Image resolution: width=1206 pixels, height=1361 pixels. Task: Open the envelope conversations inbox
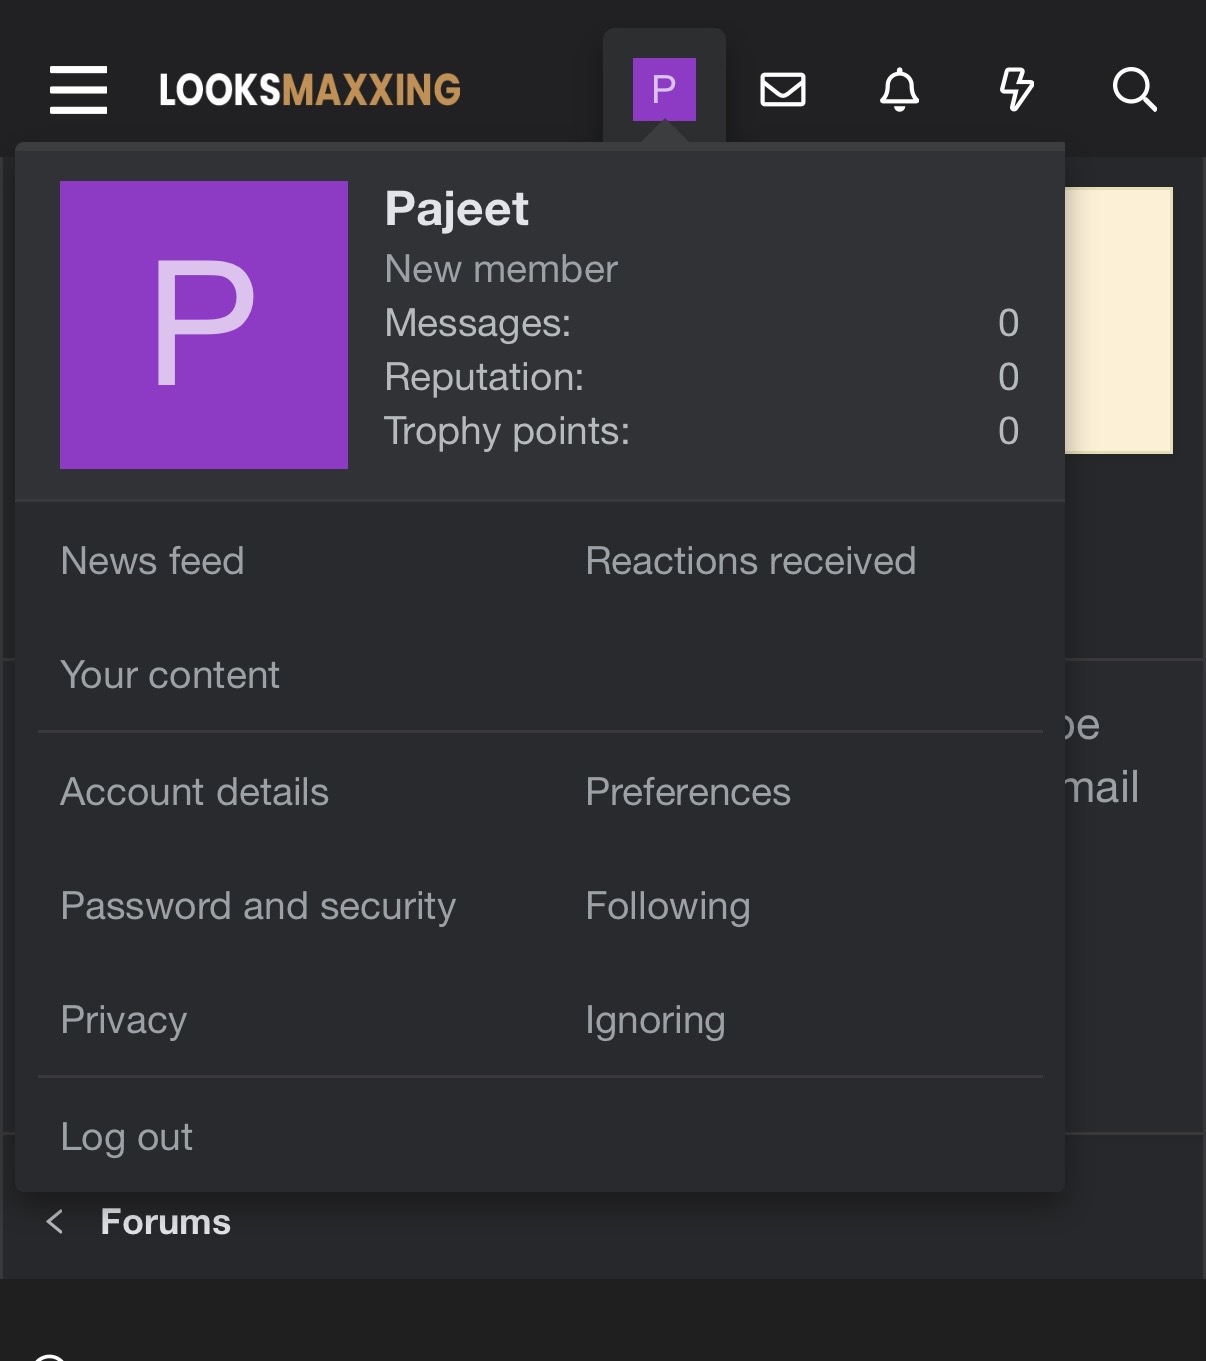pos(783,90)
